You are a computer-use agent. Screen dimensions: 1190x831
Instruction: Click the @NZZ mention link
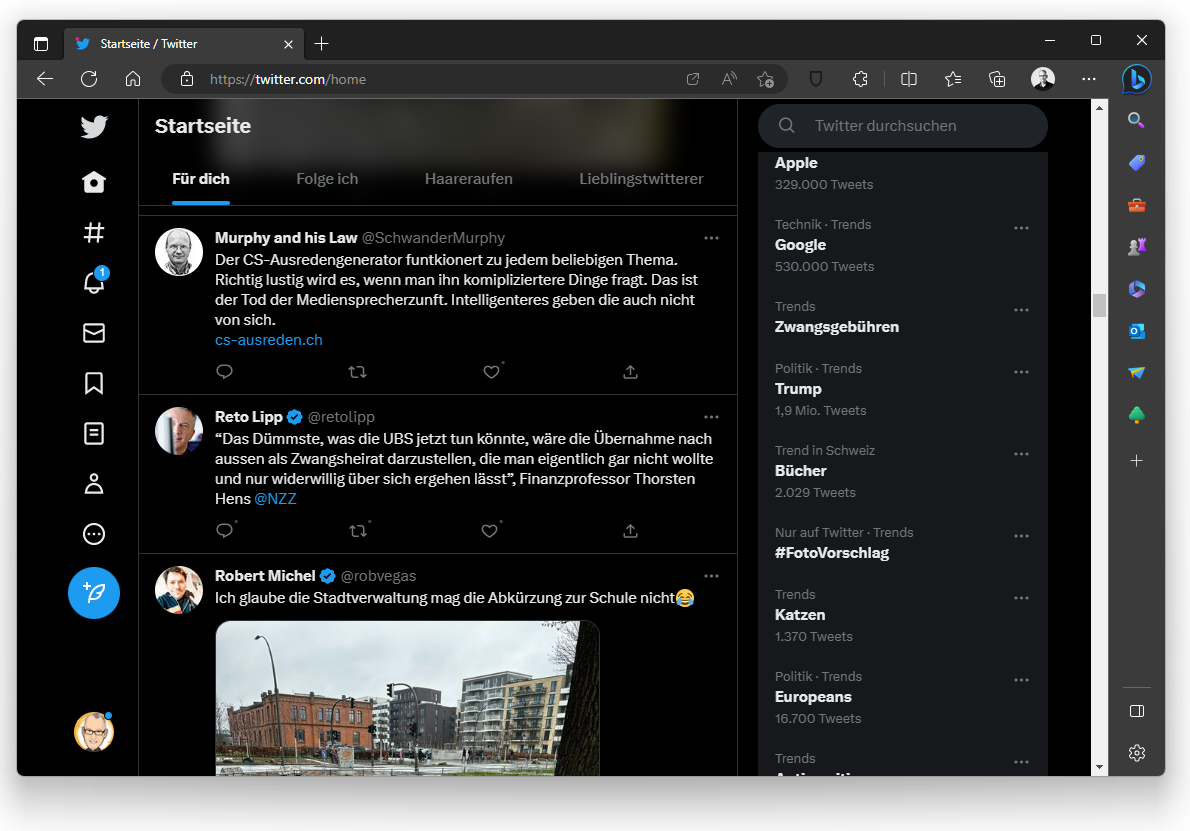pos(275,498)
